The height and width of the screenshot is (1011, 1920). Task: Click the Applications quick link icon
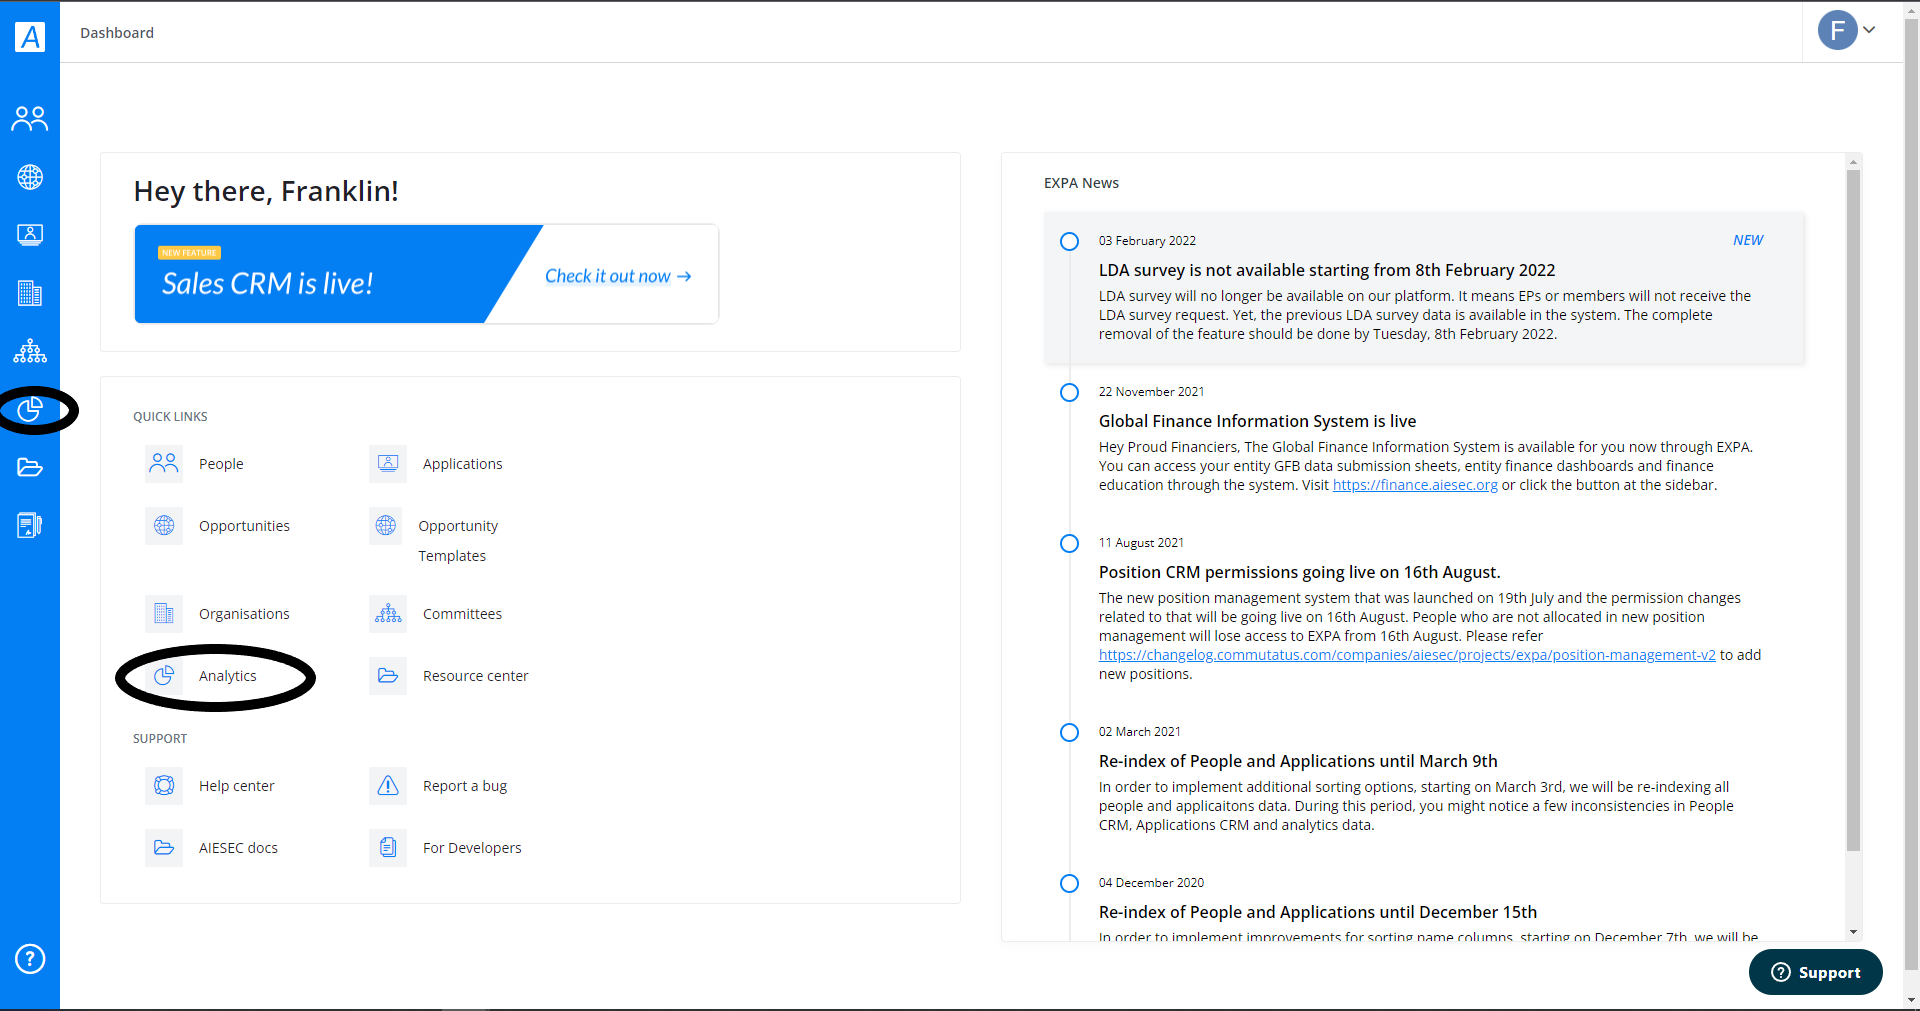[x=388, y=464]
